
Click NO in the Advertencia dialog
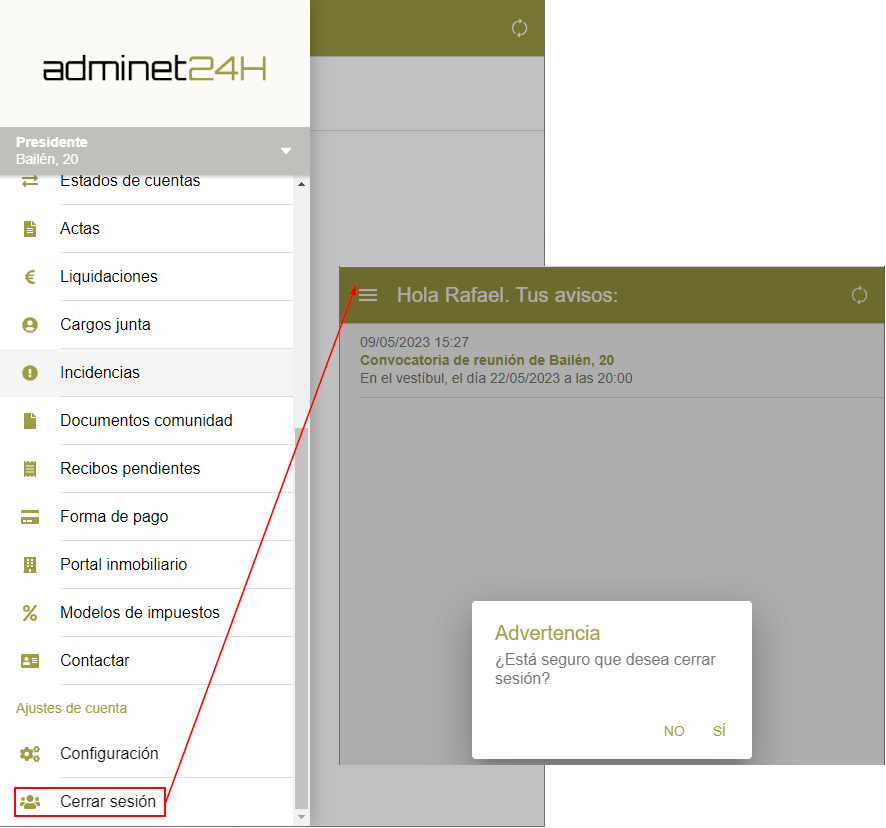(x=674, y=731)
